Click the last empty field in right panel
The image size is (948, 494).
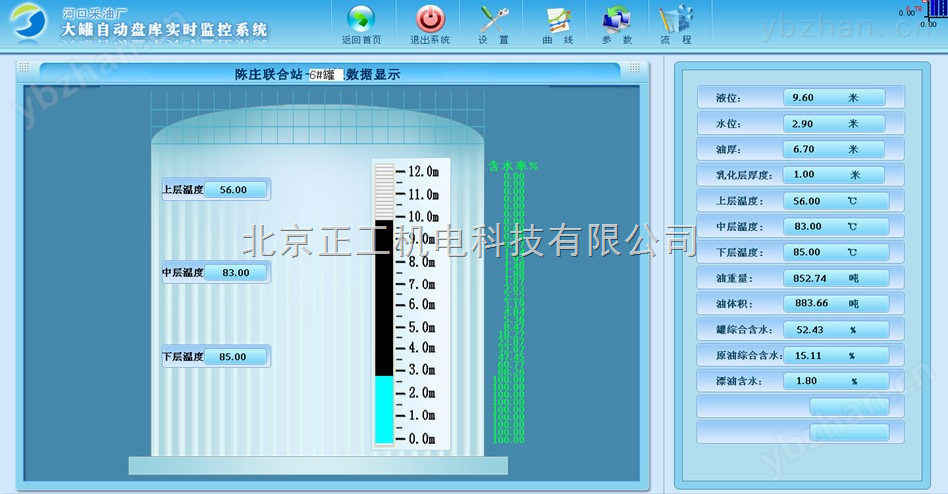tap(849, 432)
